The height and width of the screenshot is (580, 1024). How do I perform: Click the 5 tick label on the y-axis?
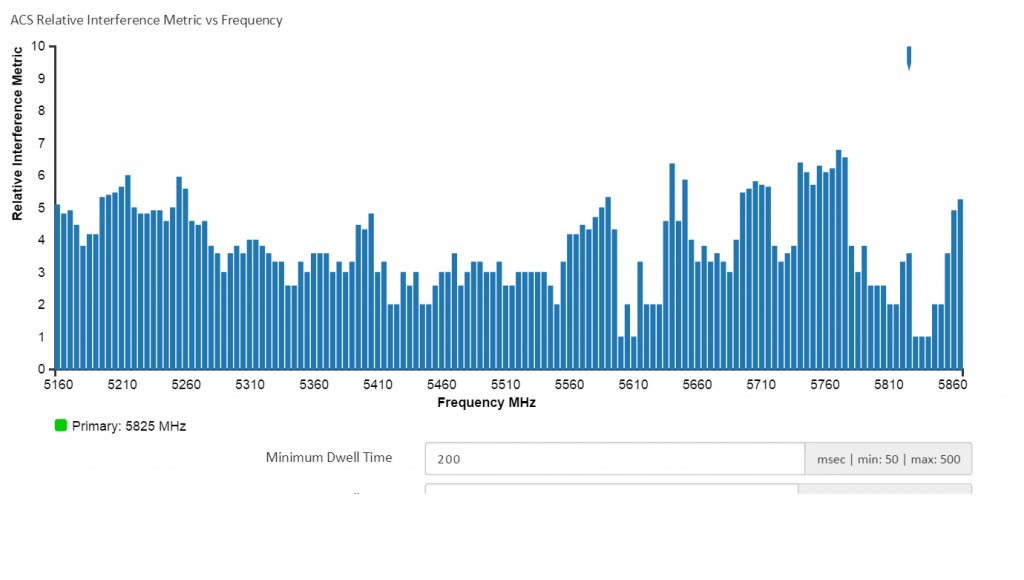(x=41, y=208)
